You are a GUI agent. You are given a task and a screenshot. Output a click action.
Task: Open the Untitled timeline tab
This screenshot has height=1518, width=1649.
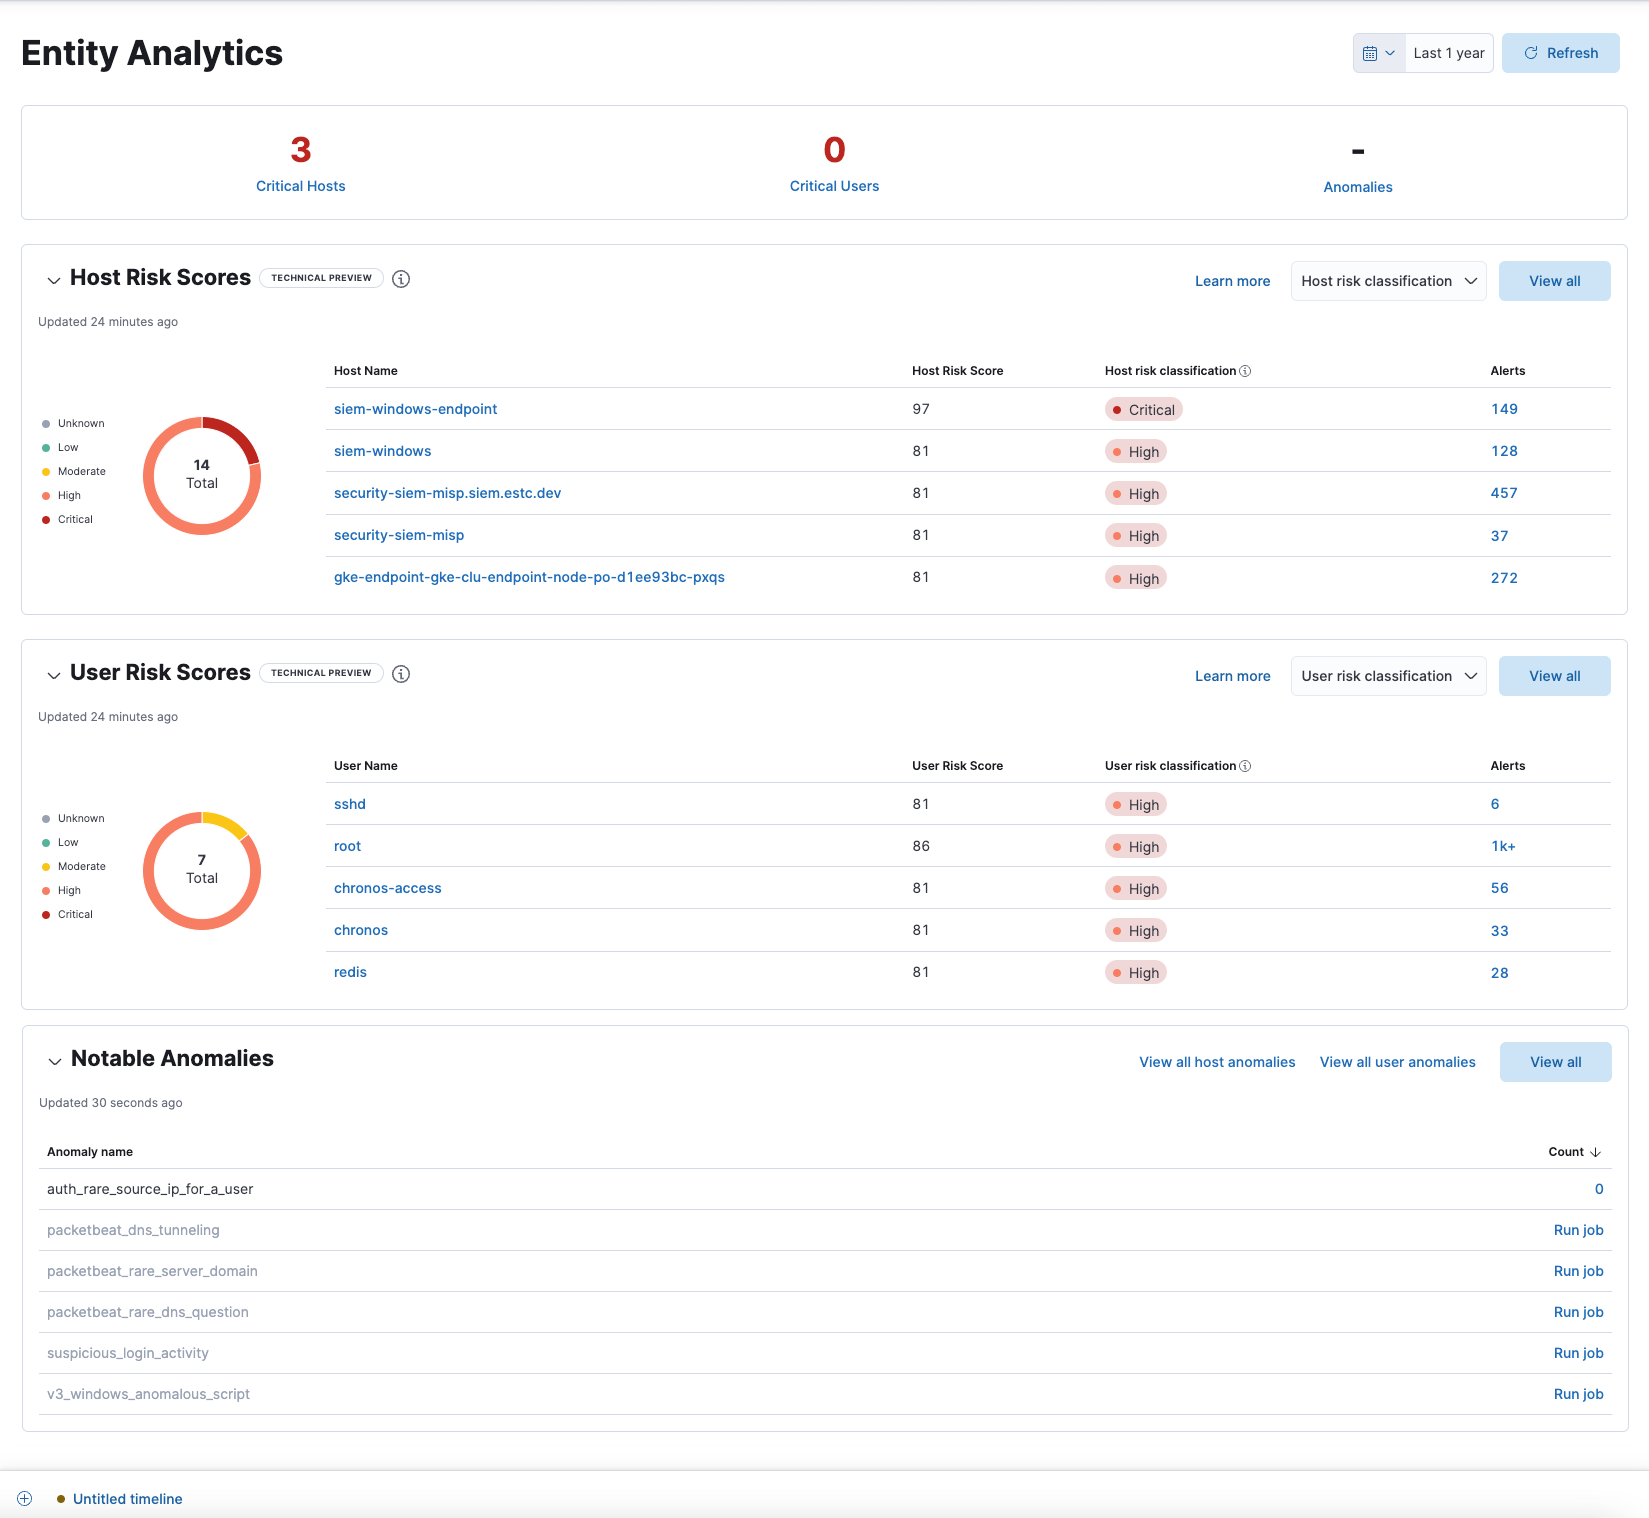127,1498
